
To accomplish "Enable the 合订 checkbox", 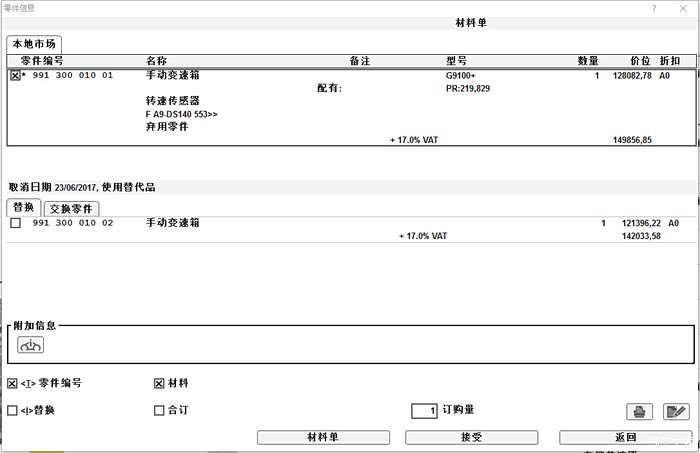I will (x=159, y=410).
